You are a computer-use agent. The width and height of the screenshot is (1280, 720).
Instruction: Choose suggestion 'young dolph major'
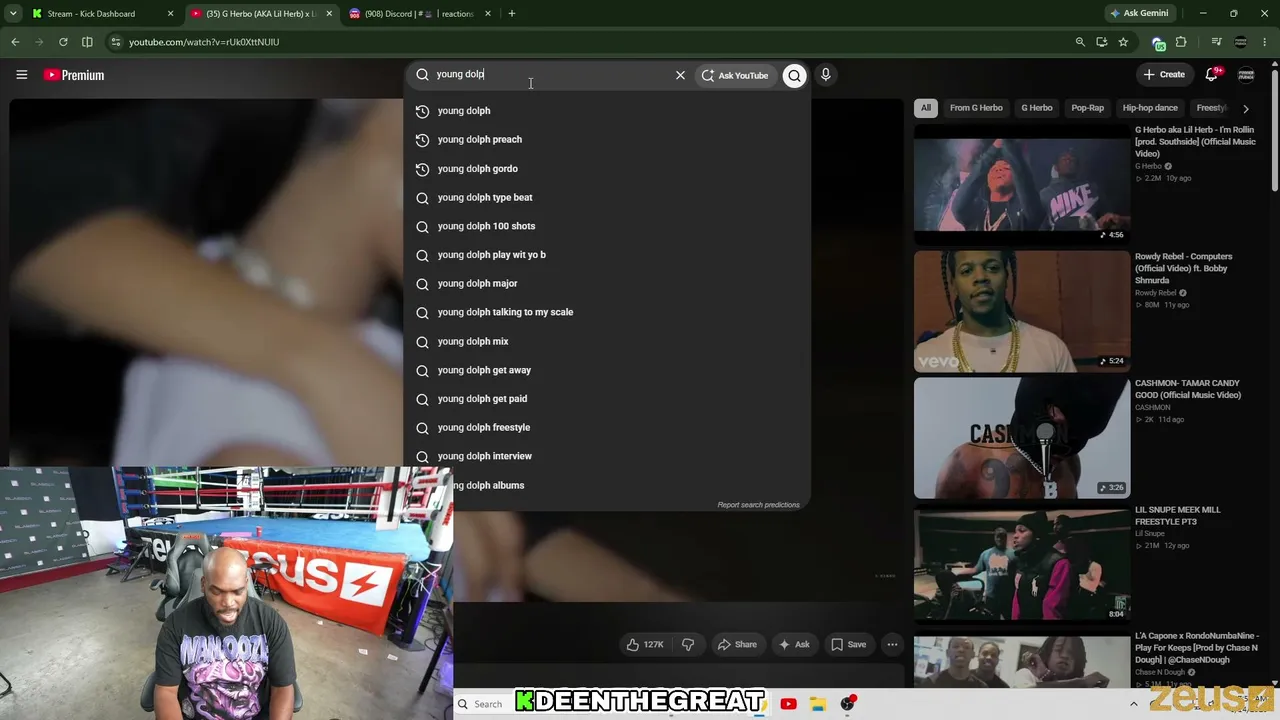pos(607,284)
